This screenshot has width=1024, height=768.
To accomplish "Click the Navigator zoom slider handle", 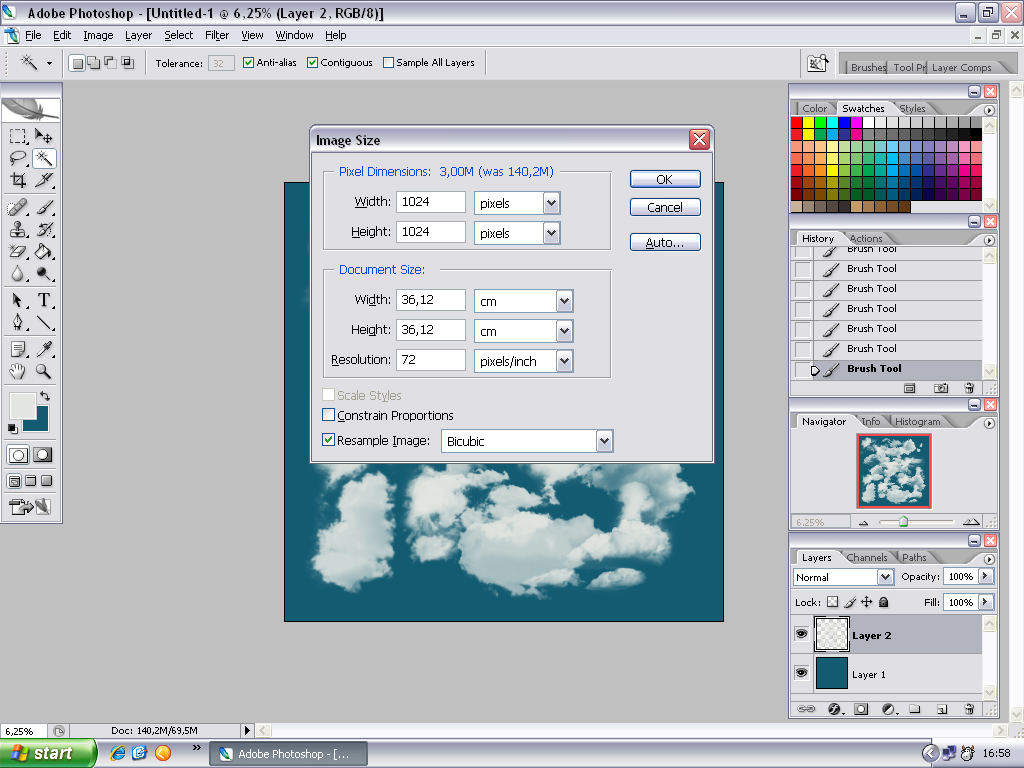I will coord(903,521).
